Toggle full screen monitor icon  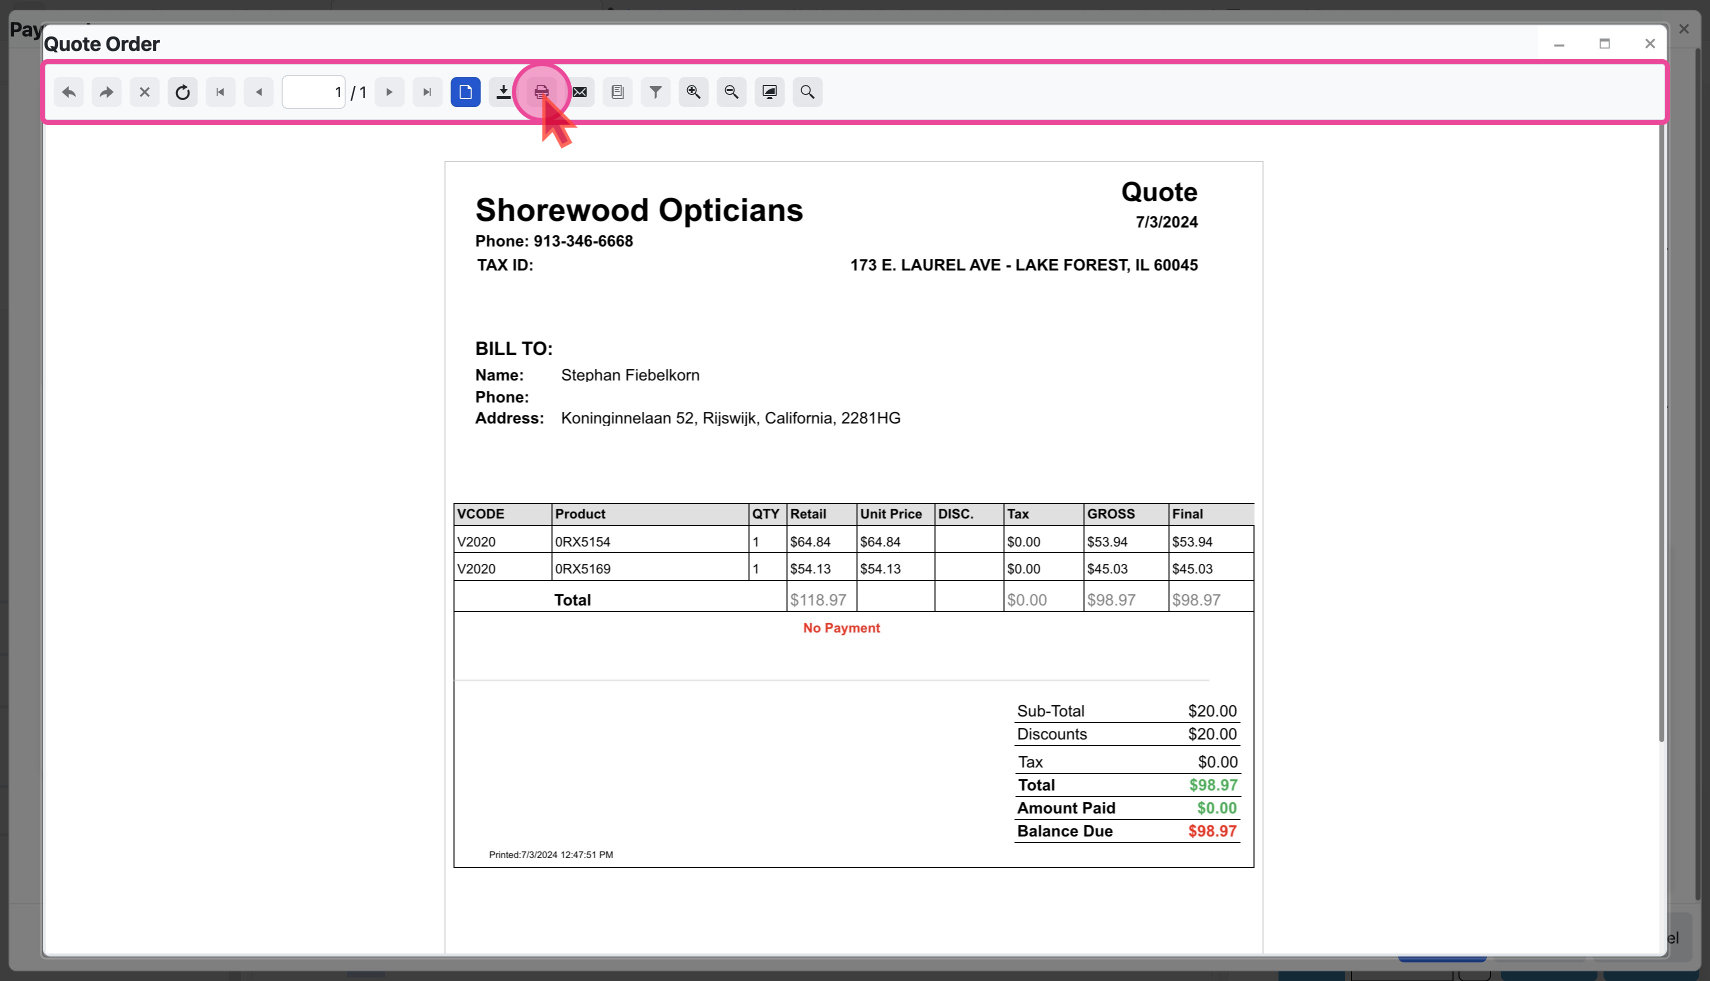[770, 92]
